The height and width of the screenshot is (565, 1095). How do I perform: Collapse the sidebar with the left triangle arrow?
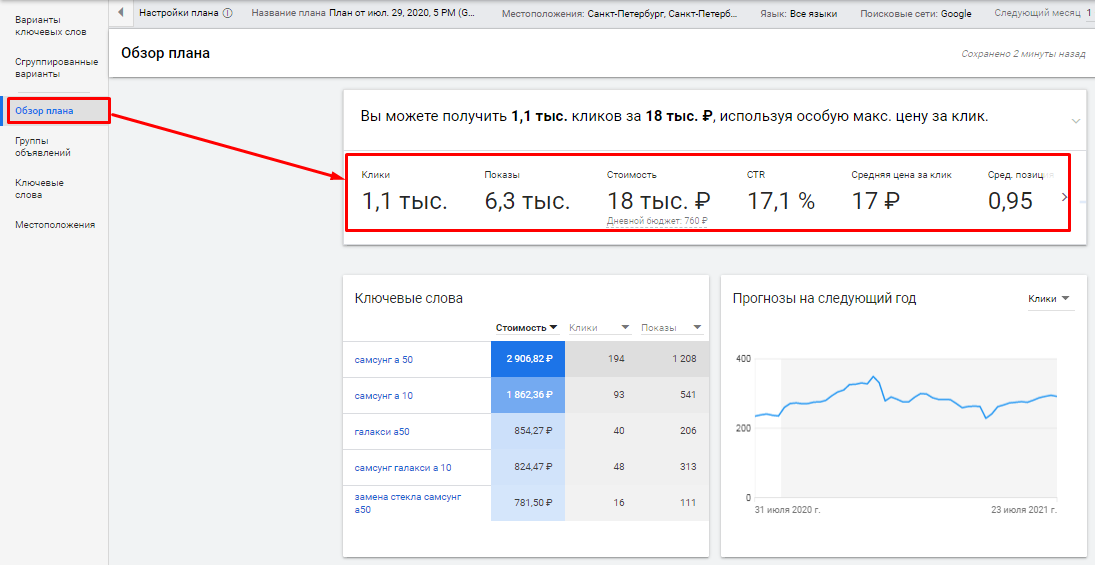[x=121, y=13]
